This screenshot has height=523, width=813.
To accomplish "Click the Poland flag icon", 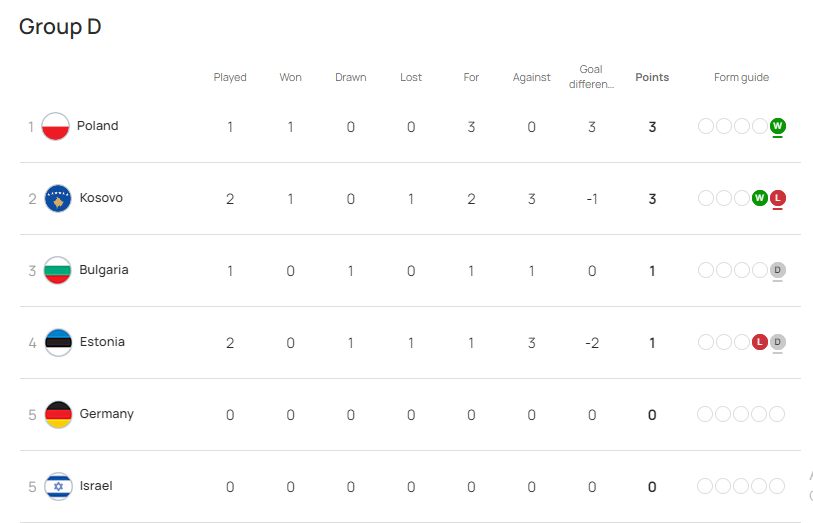I will [x=56, y=127].
